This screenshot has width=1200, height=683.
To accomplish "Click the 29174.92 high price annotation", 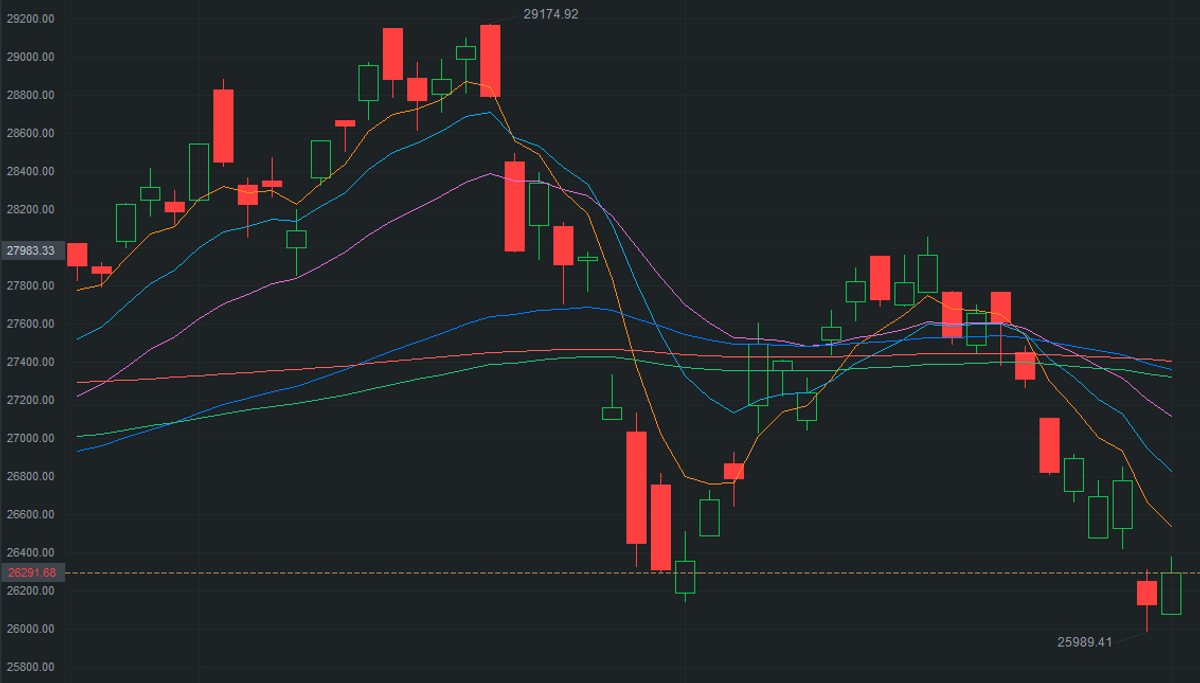I will tap(551, 14).
